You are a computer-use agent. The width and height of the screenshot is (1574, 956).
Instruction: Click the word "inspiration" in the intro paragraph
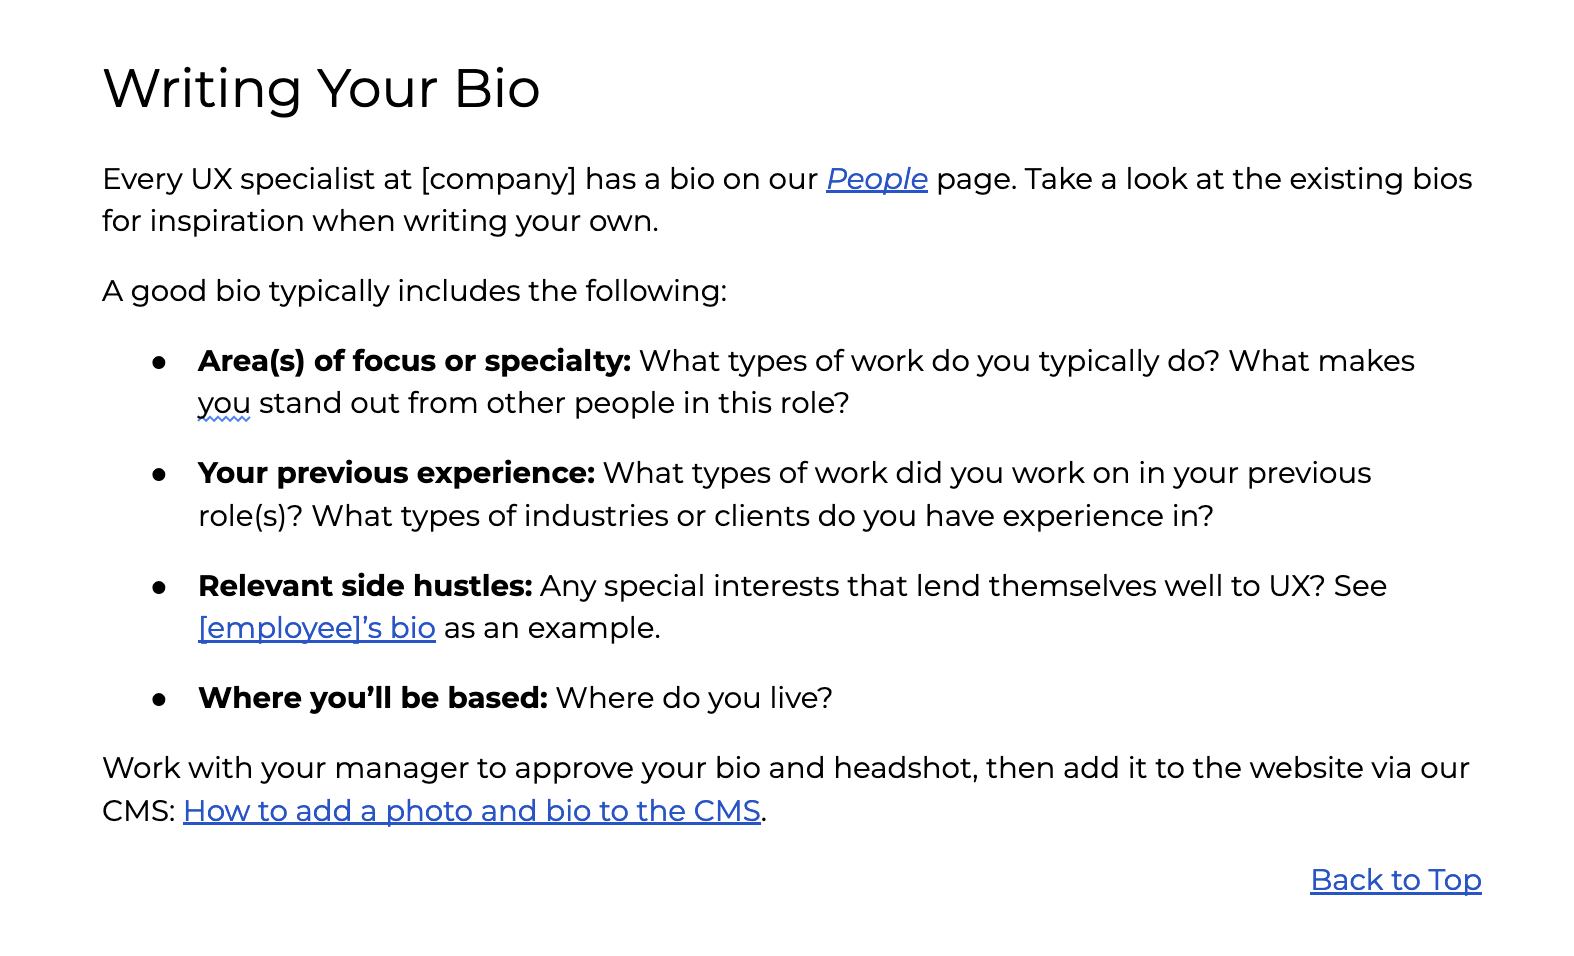[x=226, y=221]
